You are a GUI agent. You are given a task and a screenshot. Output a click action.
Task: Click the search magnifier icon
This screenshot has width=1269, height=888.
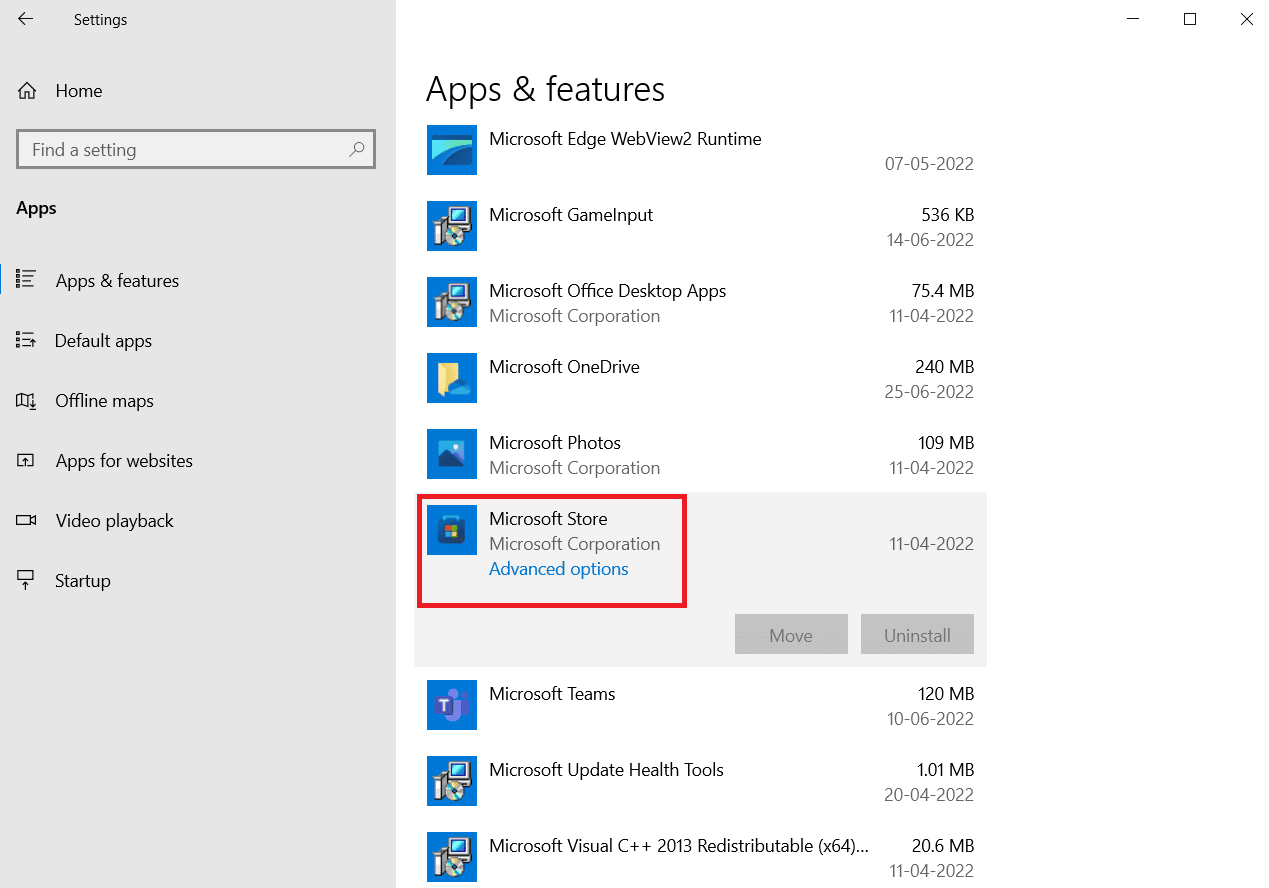pos(356,149)
